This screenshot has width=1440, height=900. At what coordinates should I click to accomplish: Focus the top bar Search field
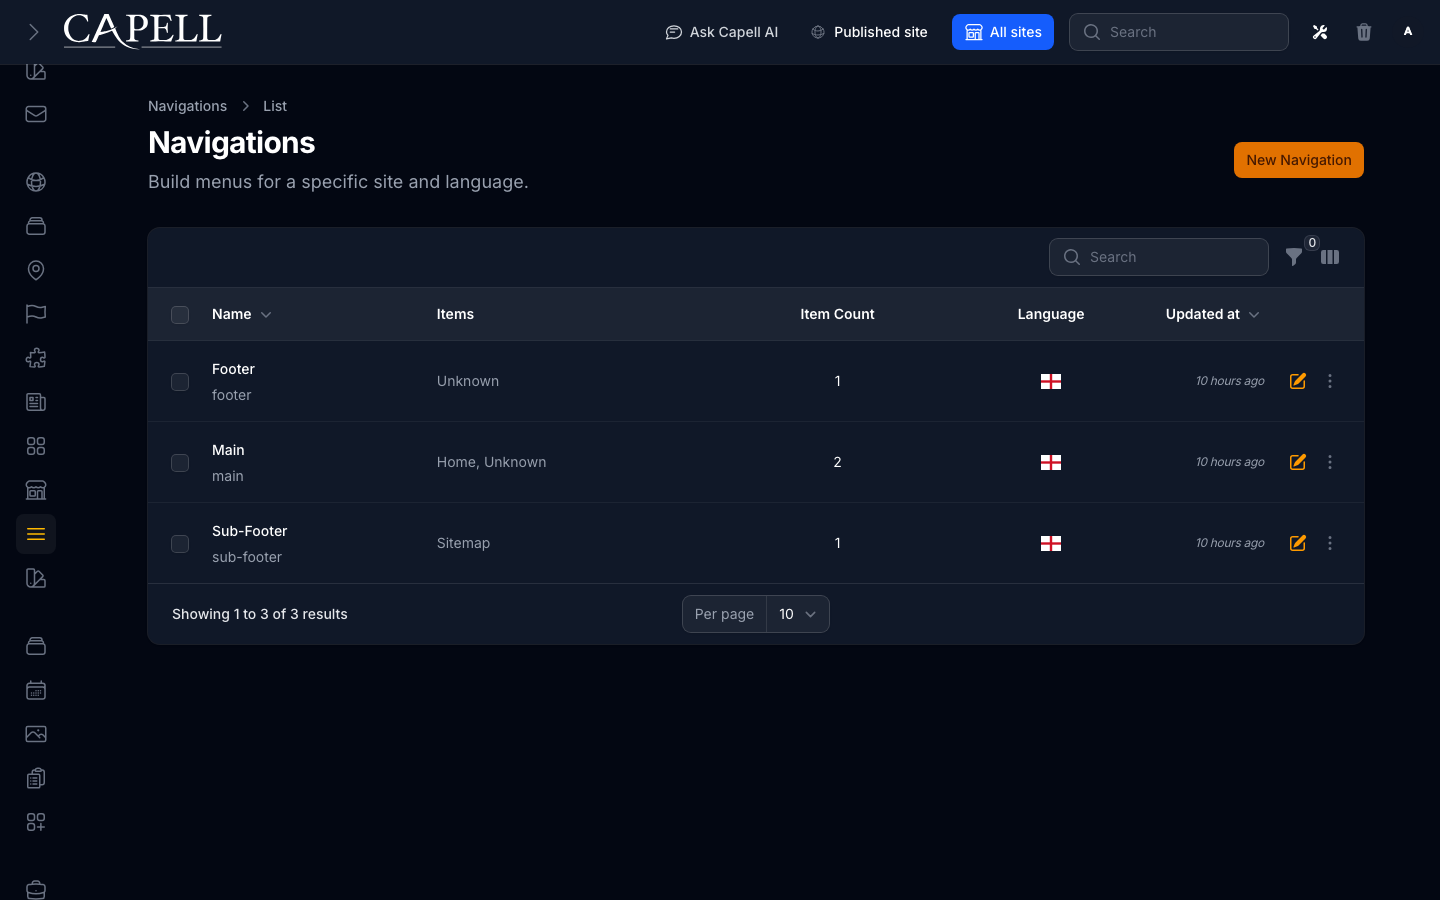pos(1179,32)
